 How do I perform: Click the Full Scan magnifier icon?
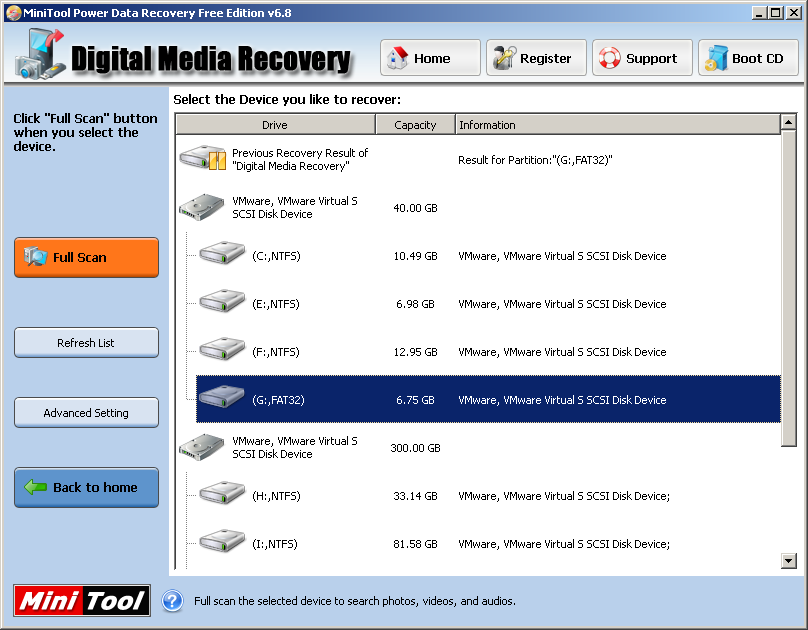pyautogui.click(x=36, y=257)
